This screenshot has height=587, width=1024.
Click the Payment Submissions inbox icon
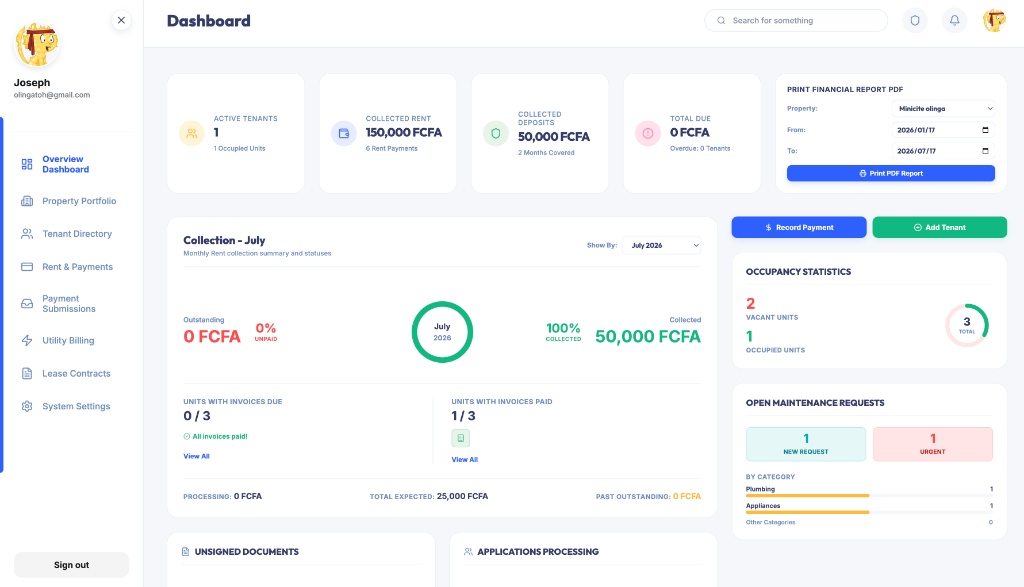click(27, 304)
